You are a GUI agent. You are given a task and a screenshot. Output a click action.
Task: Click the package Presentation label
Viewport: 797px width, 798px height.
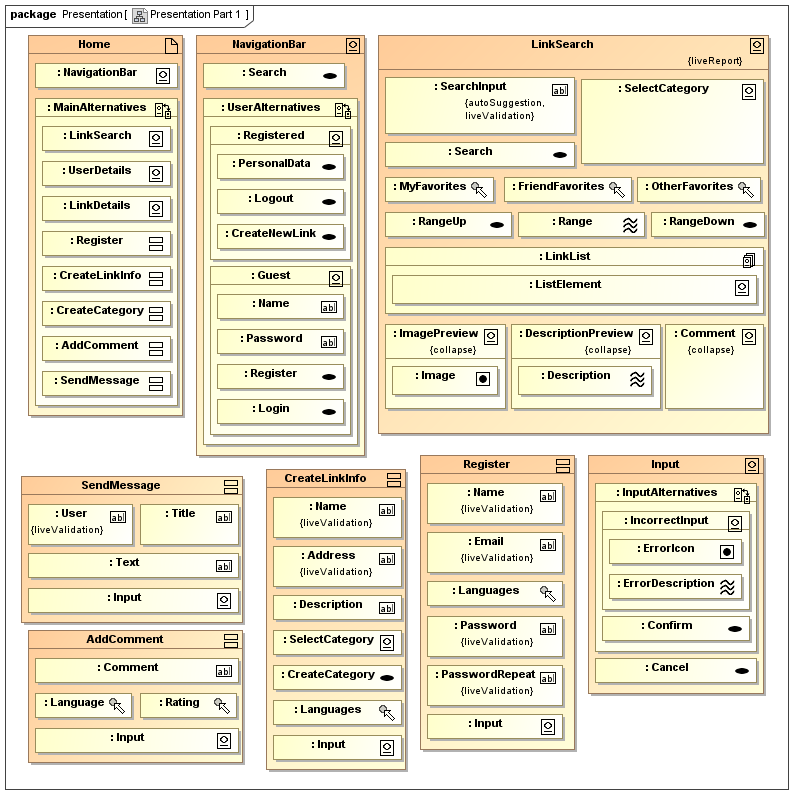pos(66,14)
